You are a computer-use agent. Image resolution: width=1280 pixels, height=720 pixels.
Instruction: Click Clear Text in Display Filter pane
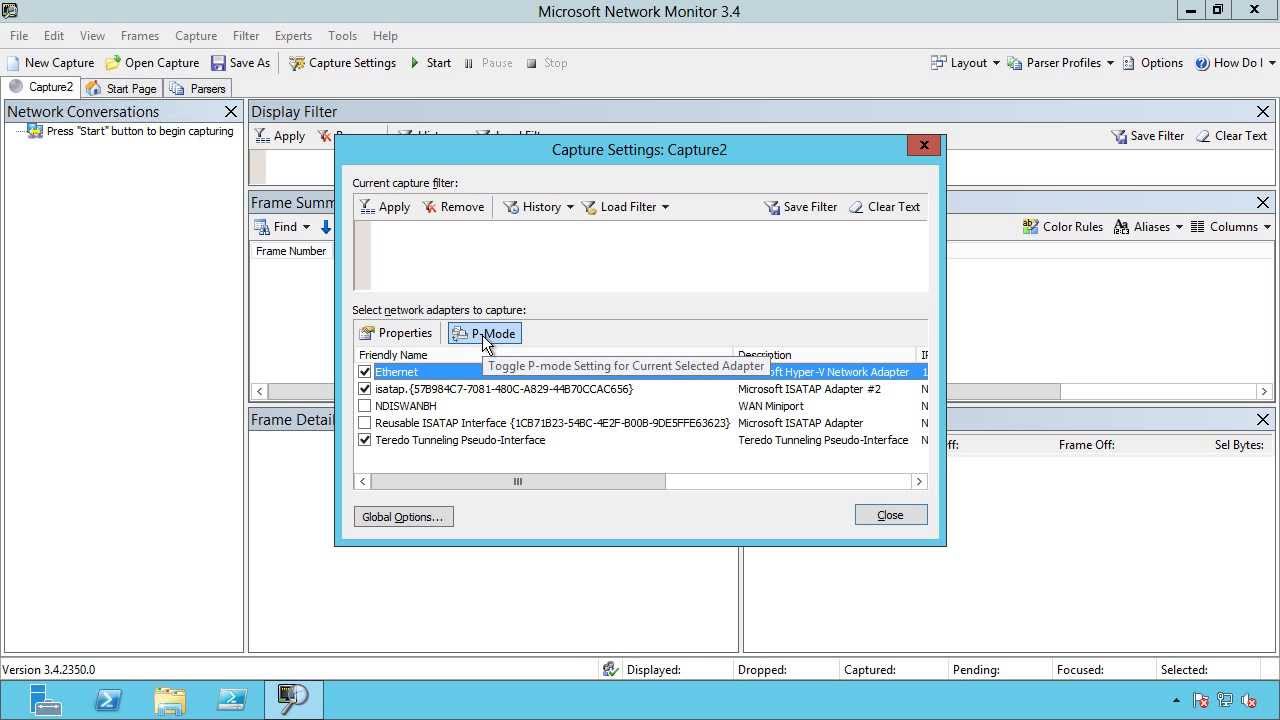point(1231,136)
